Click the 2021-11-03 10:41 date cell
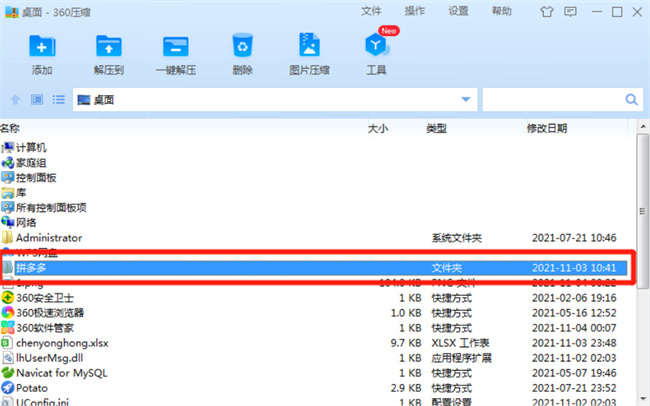The image size is (650, 406). tap(574, 268)
